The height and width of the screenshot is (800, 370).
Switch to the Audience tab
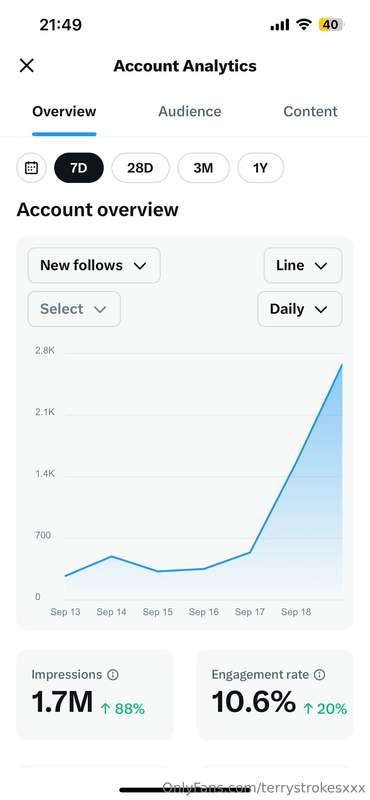coord(190,111)
